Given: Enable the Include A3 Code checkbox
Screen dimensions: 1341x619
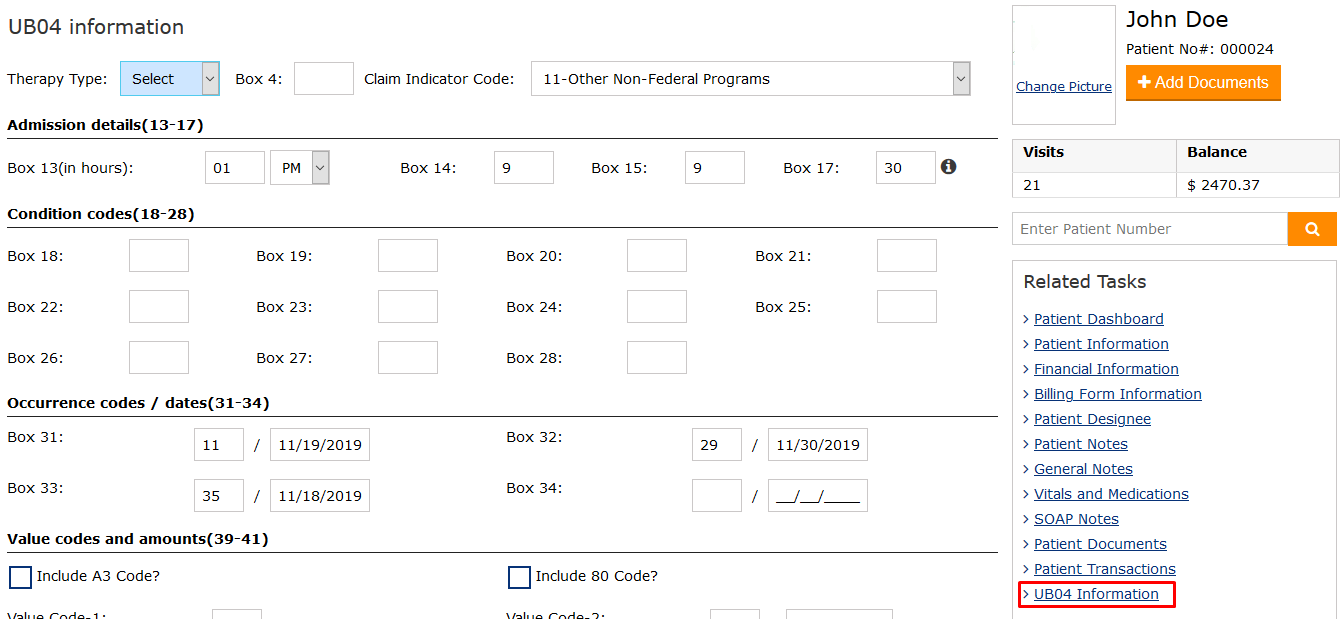Looking at the screenshot, I should (x=20, y=577).
